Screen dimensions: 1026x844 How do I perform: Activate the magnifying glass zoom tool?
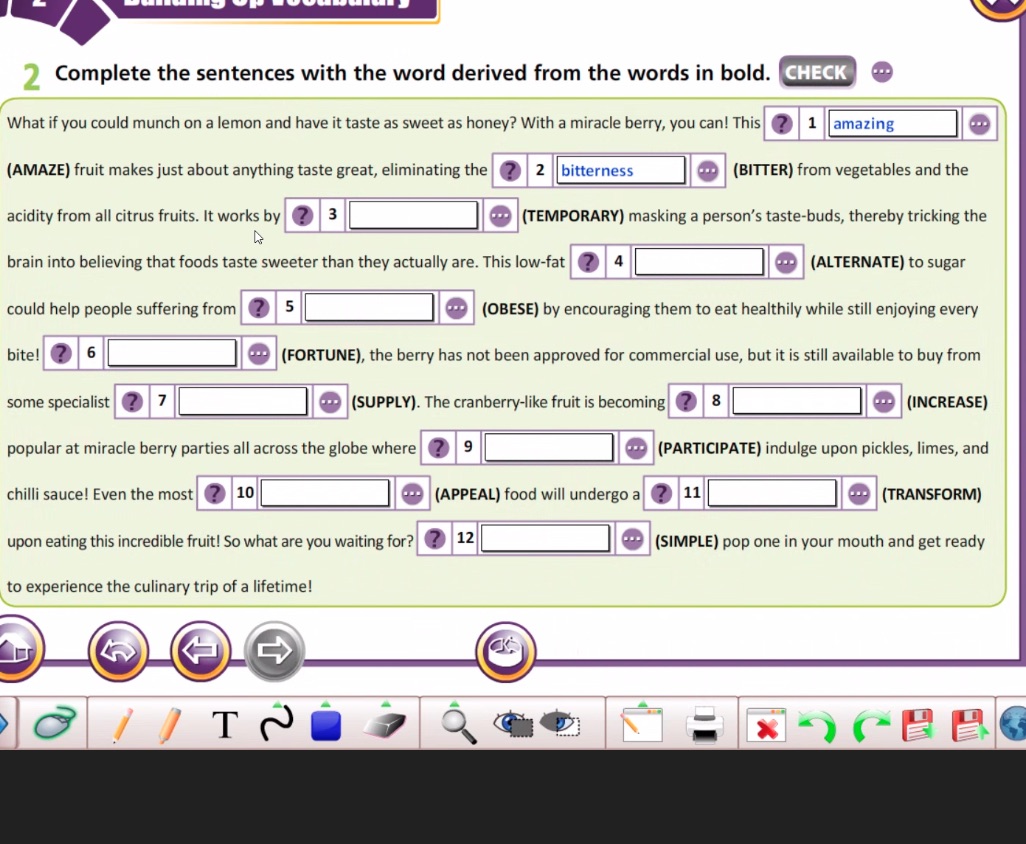457,724
